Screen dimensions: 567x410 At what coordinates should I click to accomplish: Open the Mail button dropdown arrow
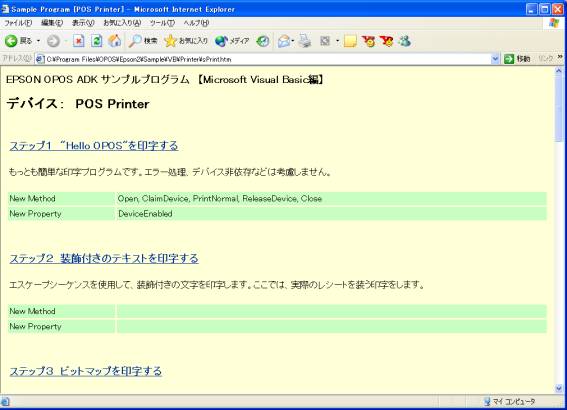(x=293, y=41)
